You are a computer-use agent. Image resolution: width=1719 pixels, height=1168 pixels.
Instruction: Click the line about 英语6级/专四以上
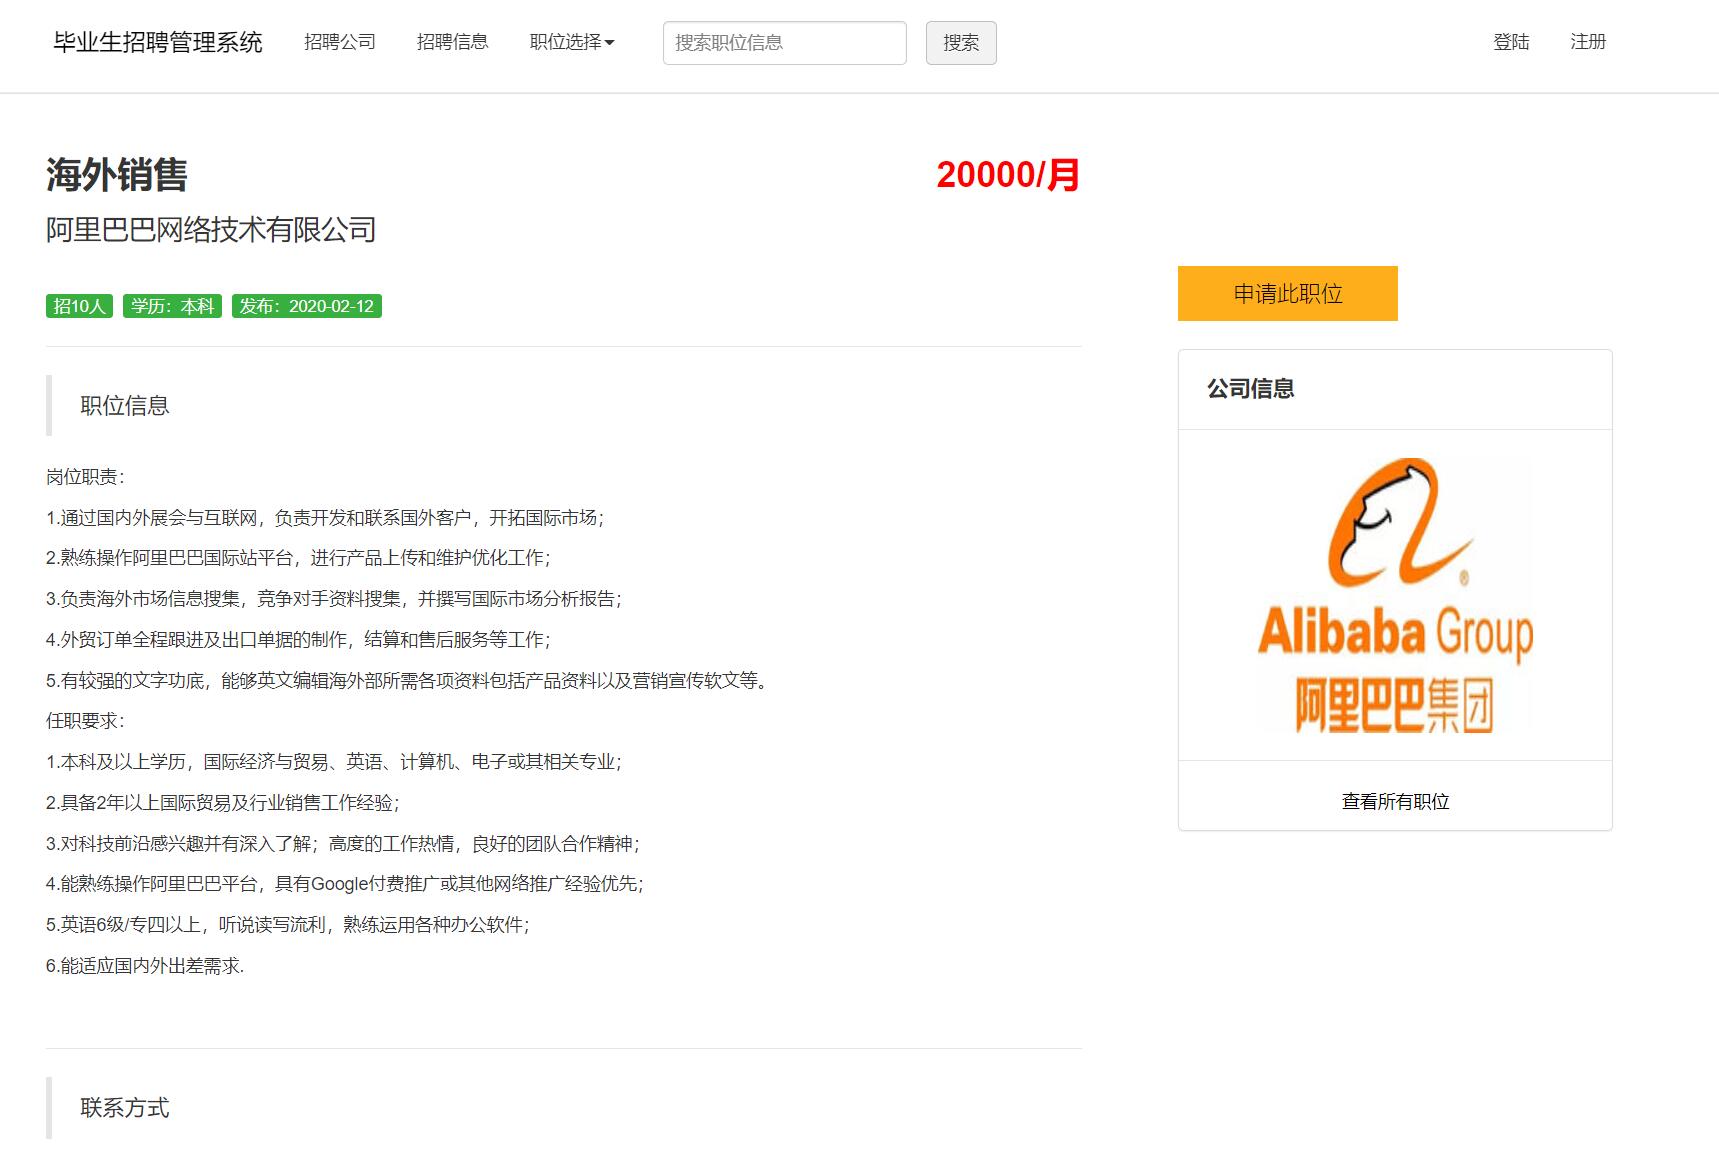pos(288,925)
